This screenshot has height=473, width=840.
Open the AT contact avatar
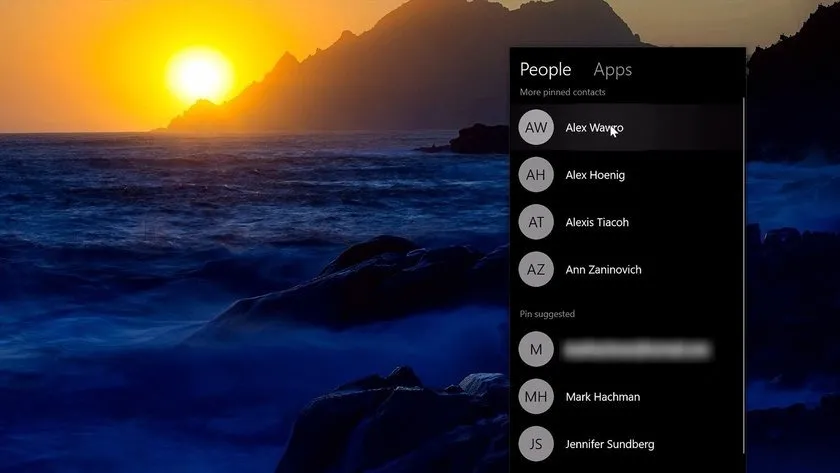click(536, 222)
